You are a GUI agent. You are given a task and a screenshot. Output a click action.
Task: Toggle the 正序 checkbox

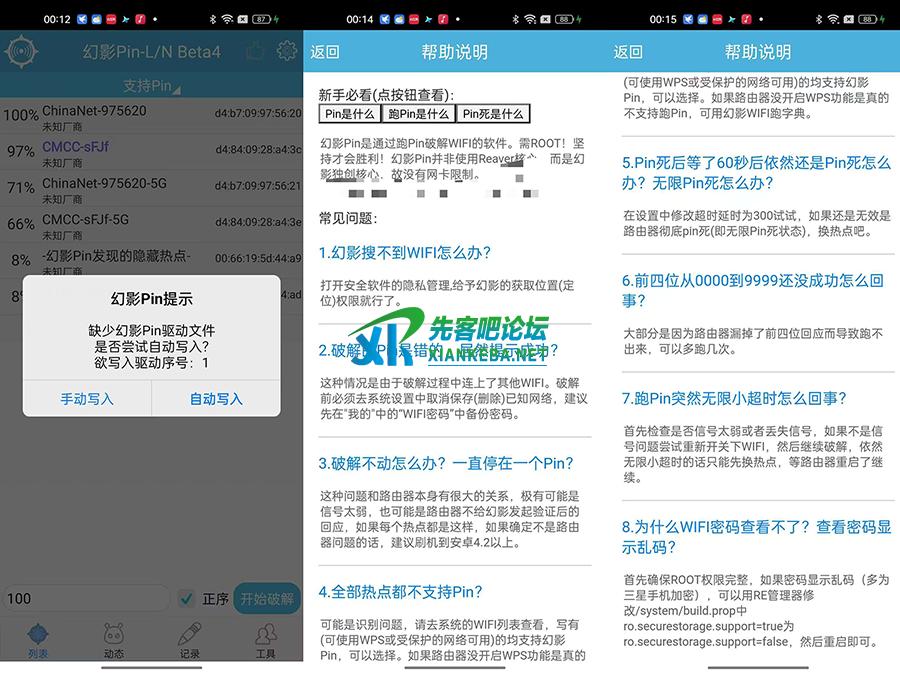pyautogui.click(x=186, y=598)
